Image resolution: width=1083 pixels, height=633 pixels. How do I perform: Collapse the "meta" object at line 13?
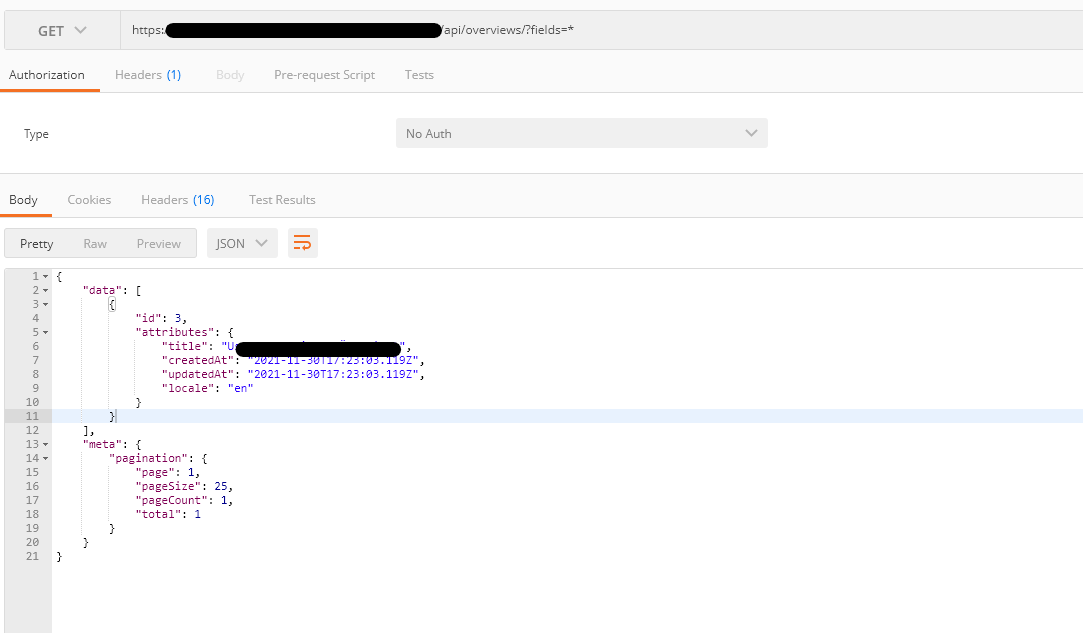(x=46, y=444)
